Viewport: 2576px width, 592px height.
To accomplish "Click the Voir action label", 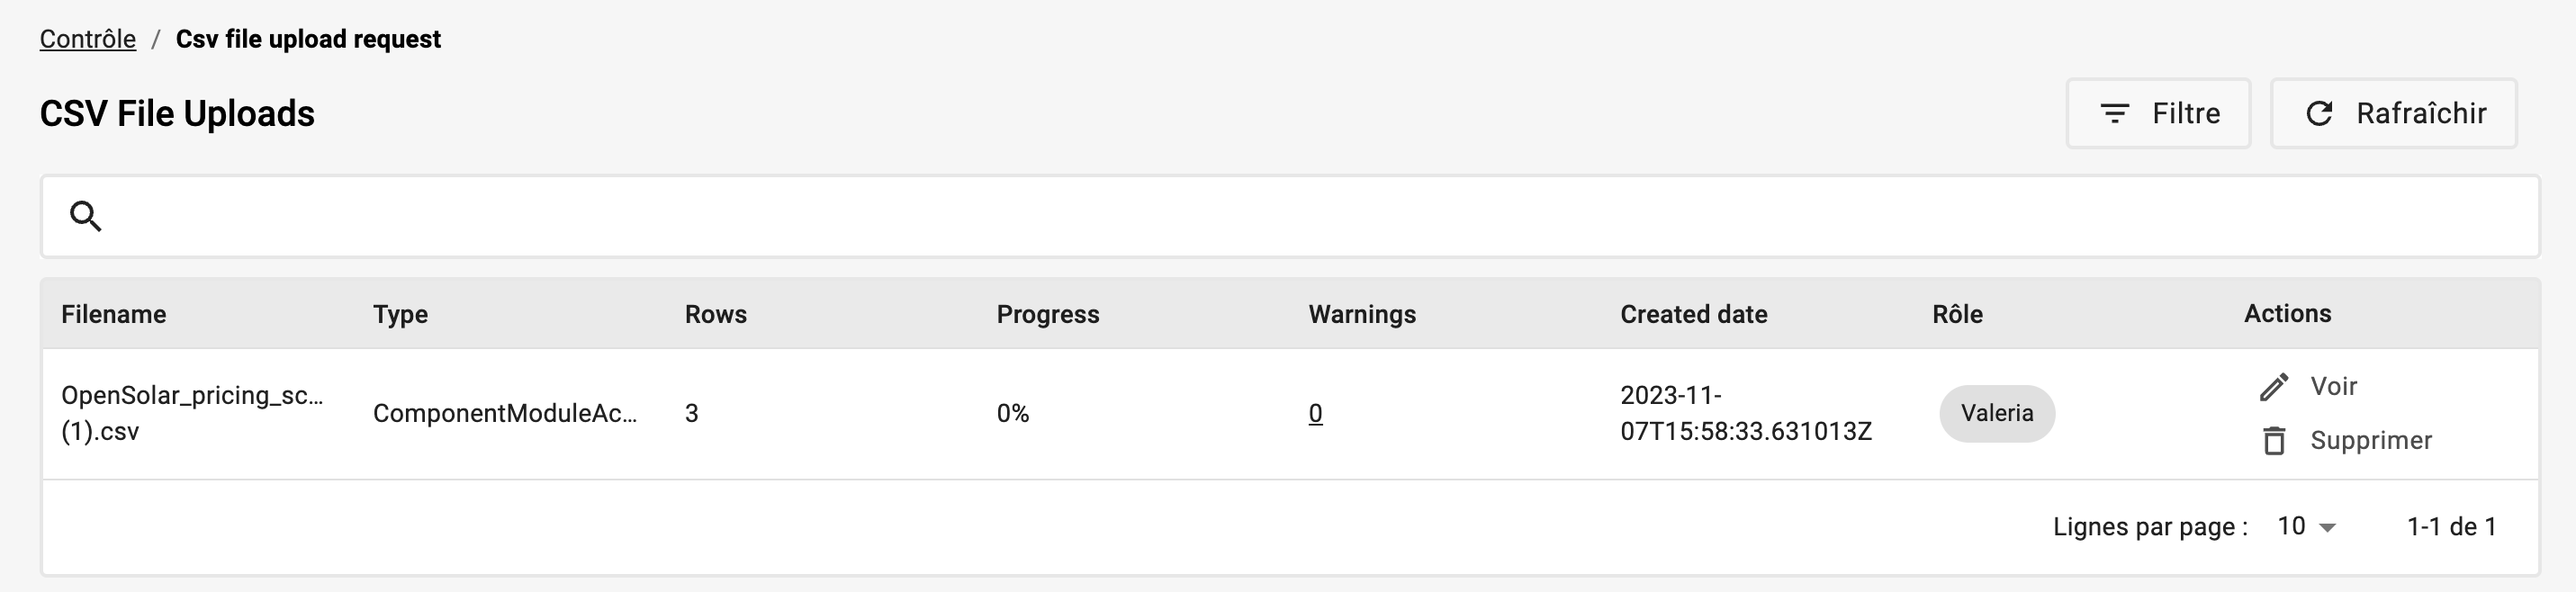I will point(2333,386).
